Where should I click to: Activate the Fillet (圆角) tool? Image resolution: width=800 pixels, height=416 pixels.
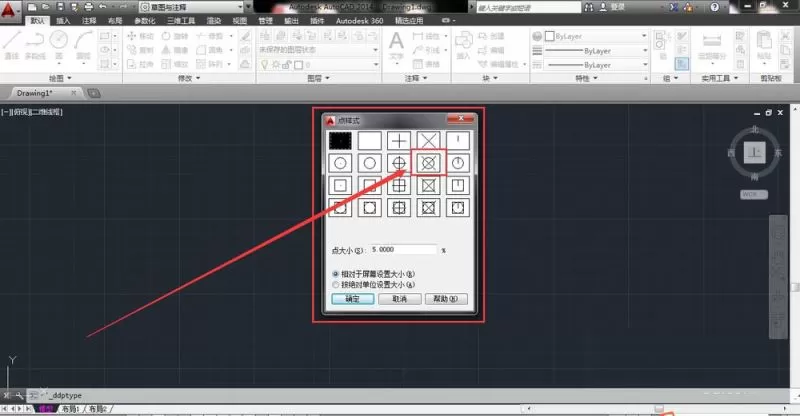point(210,50)
